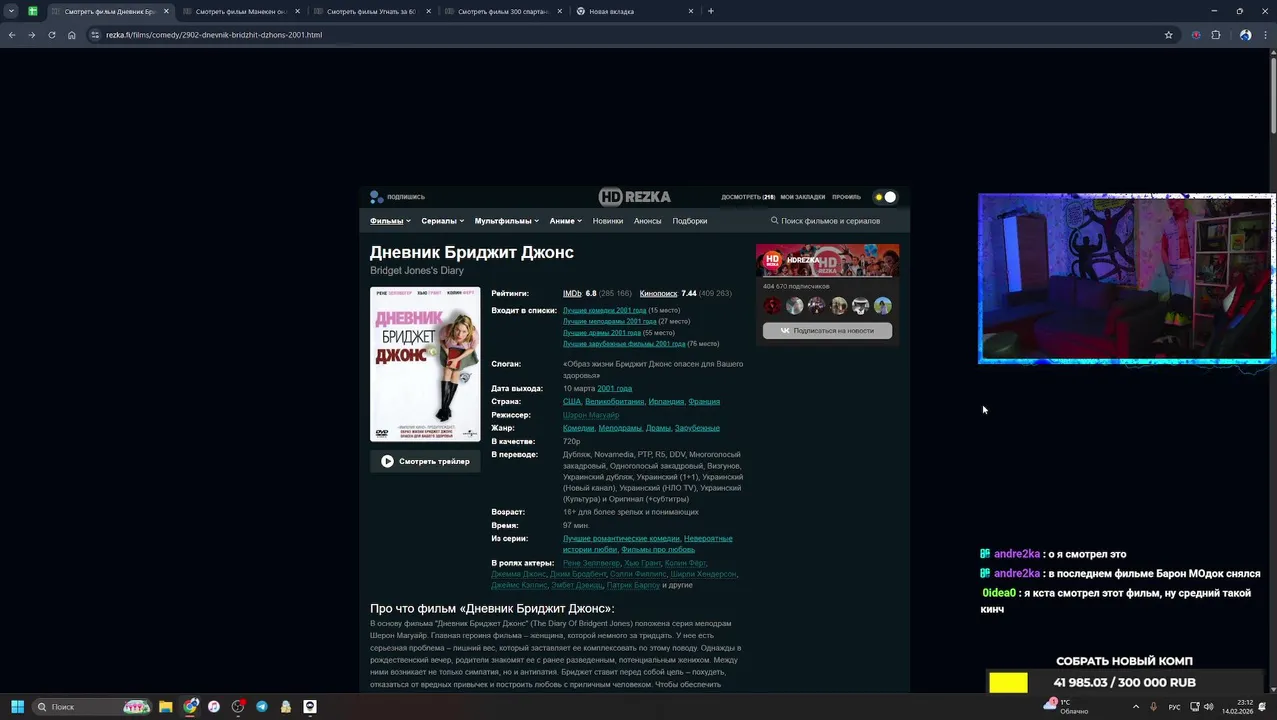Show hidden system tray icons
The image size is (1277, 720).
(x=1135, y=707)
